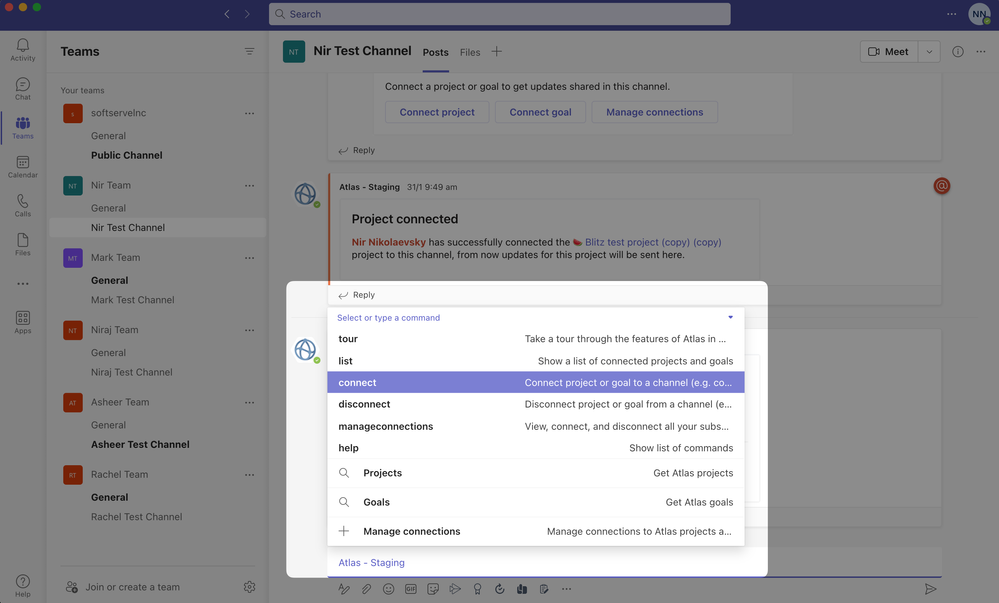Switch to the Files tab
Viewport: 999px width, 603px height.
click(x=470, y=52)
